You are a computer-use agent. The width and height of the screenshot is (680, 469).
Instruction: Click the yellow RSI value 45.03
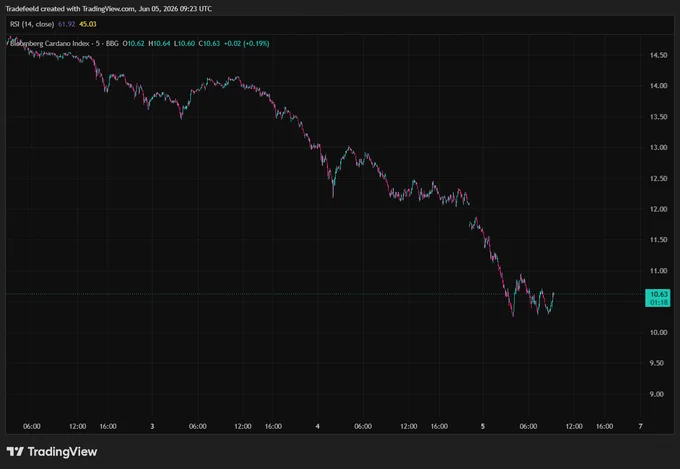pyautogui.click(x=88, y=24)
